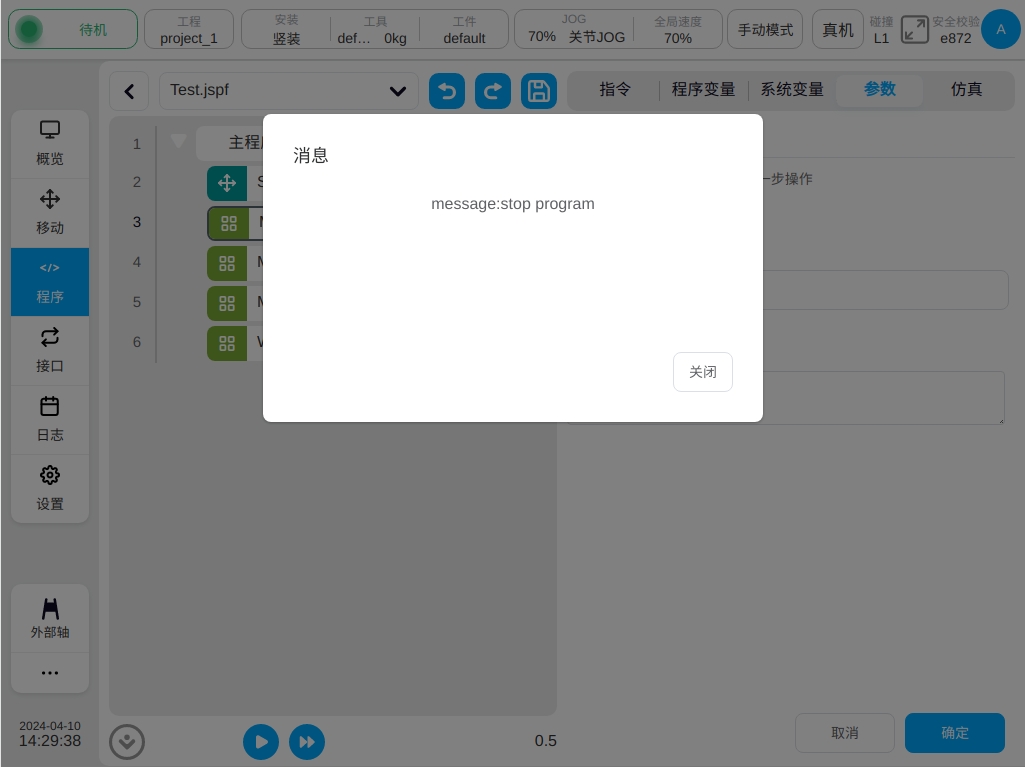Open the Log (日志) calendar page

50,419
